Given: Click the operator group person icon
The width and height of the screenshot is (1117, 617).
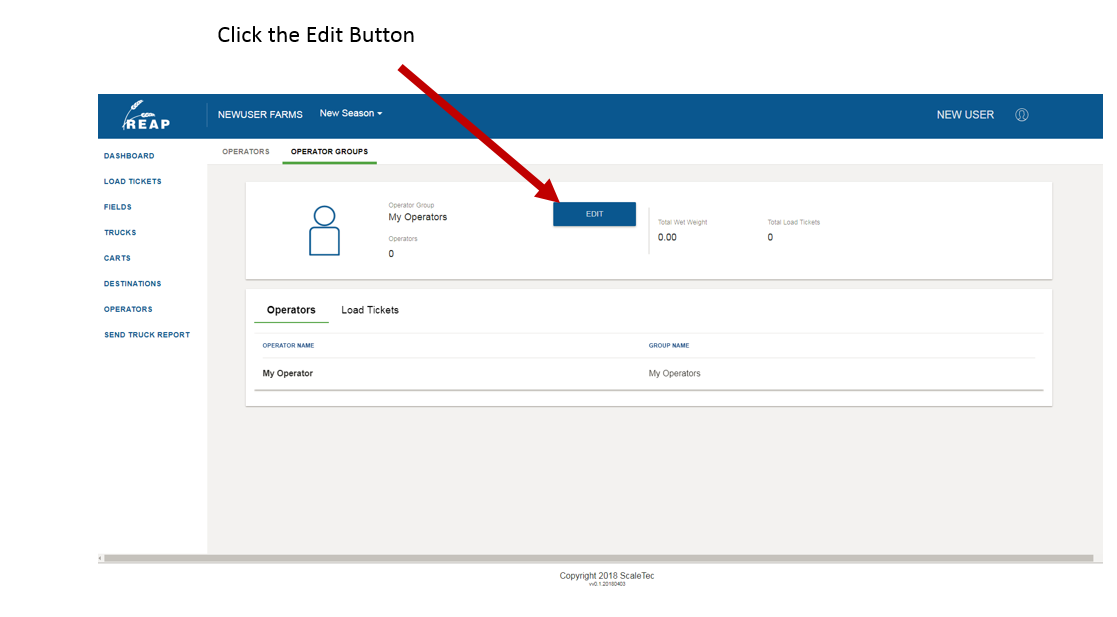Looking at the screenshot, I should [x=324, y=231].
